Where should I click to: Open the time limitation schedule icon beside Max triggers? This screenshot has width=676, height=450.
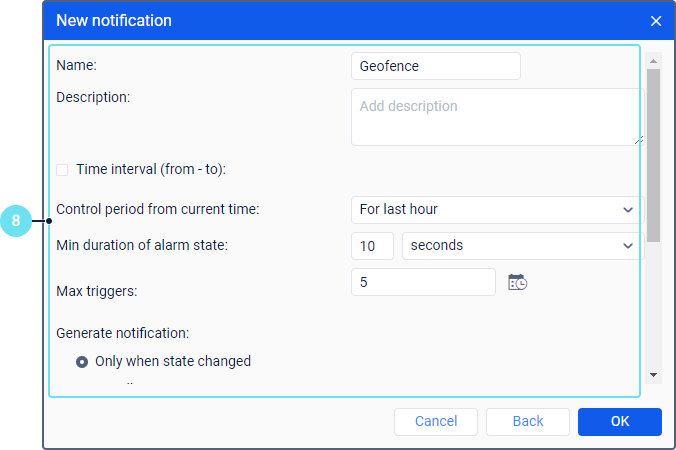coord(517,283)
